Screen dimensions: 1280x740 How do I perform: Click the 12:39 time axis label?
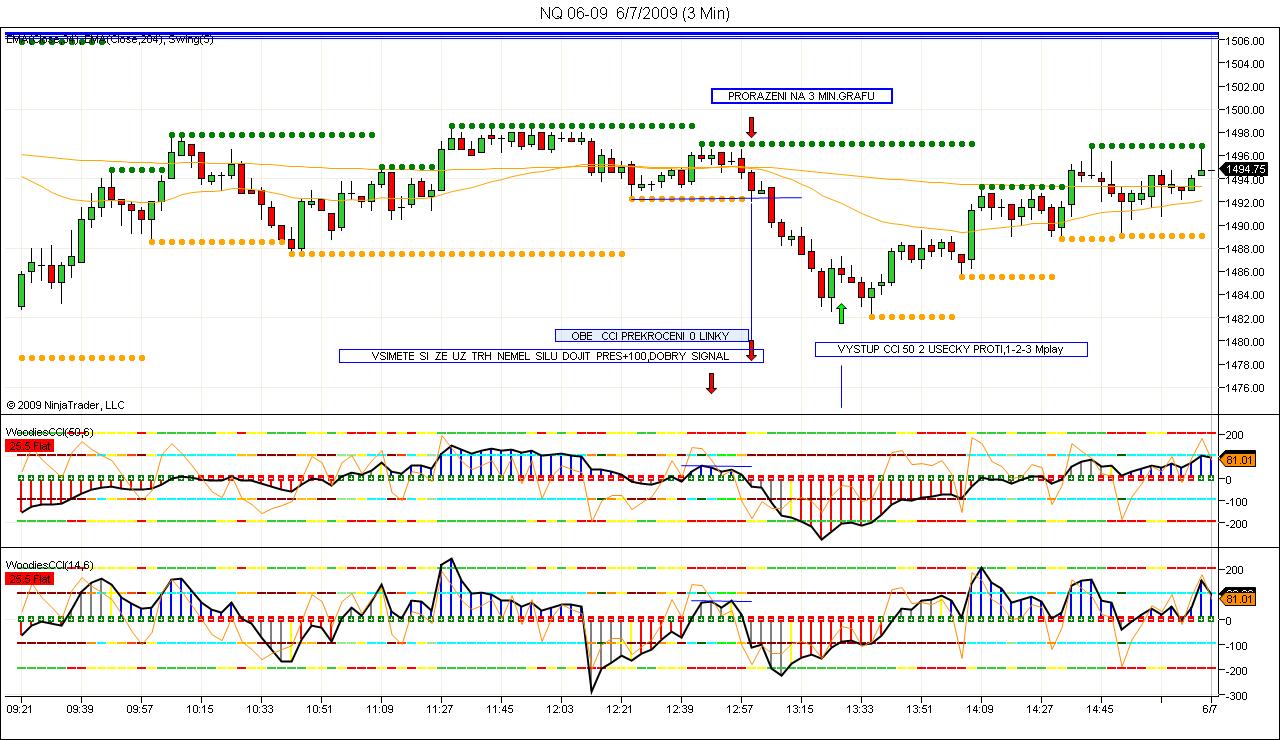(681, 709)
